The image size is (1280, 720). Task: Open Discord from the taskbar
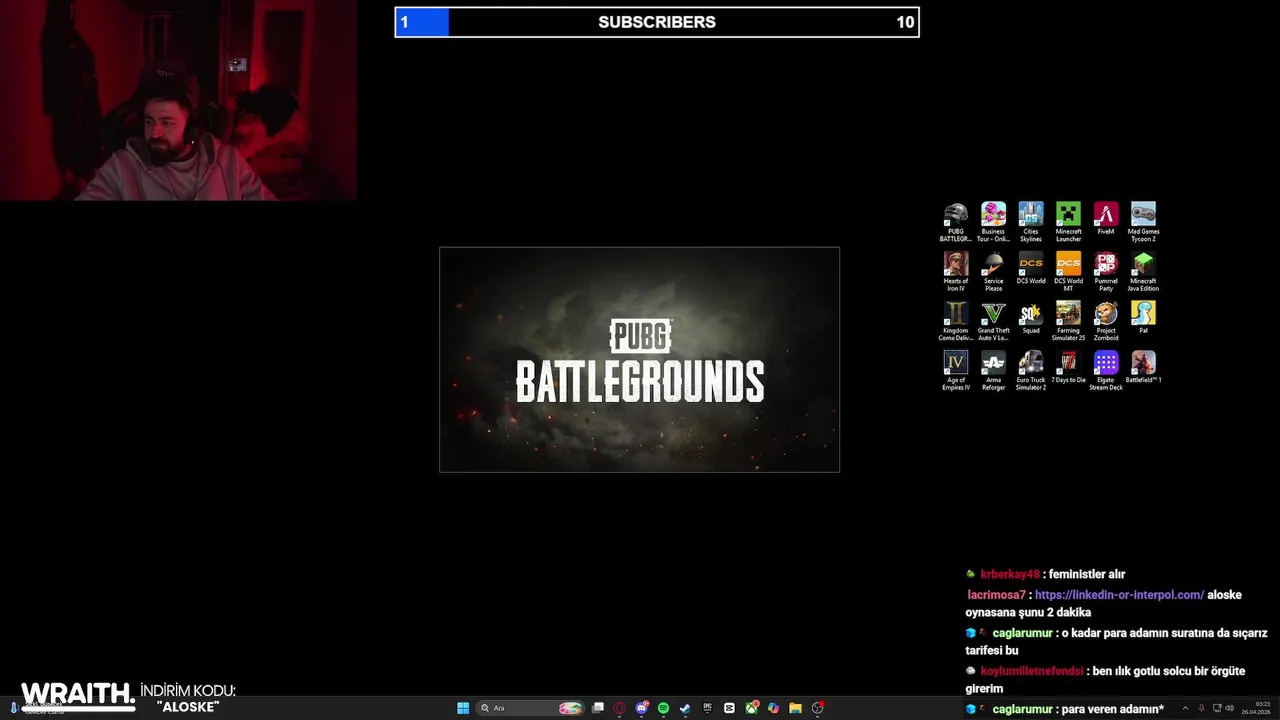click(642, 708)
